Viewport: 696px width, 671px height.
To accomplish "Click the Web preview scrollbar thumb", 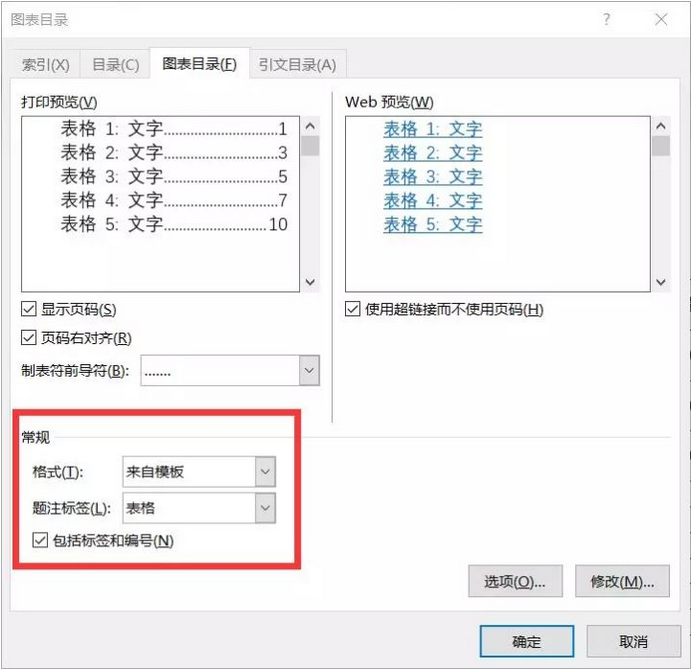I will point(661,146).
